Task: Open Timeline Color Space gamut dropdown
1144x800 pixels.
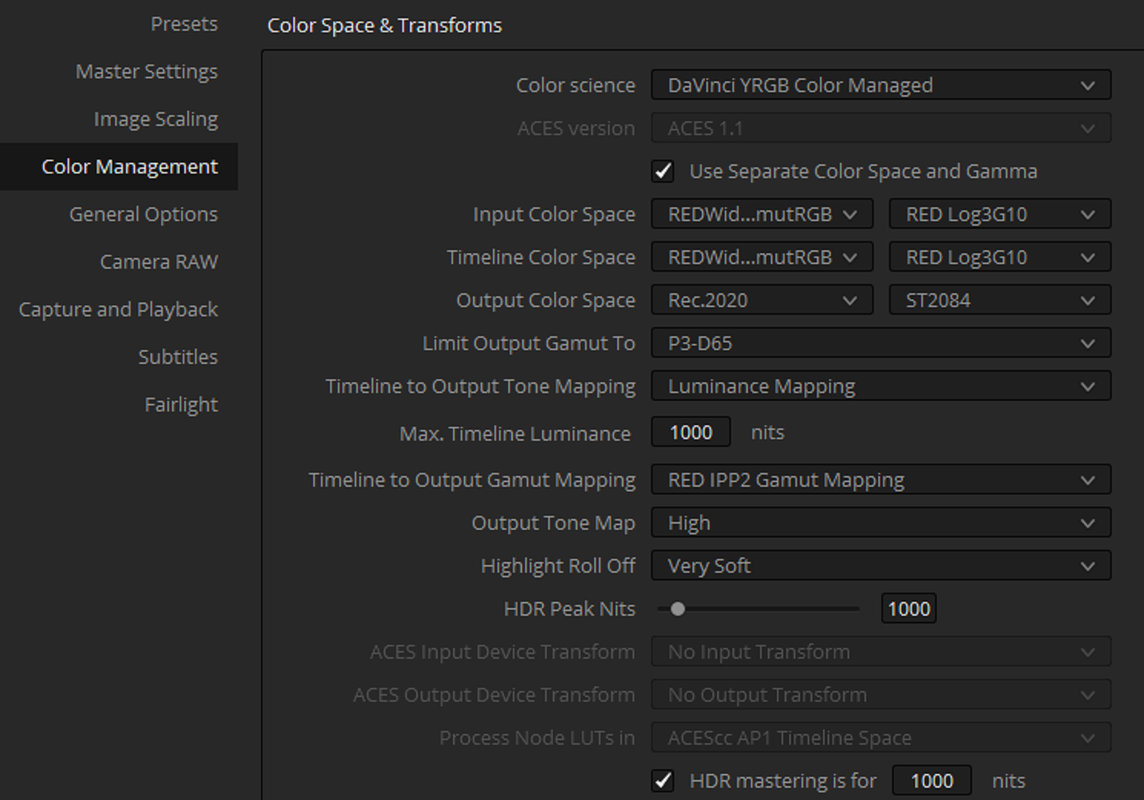Action: coord(762,257)
